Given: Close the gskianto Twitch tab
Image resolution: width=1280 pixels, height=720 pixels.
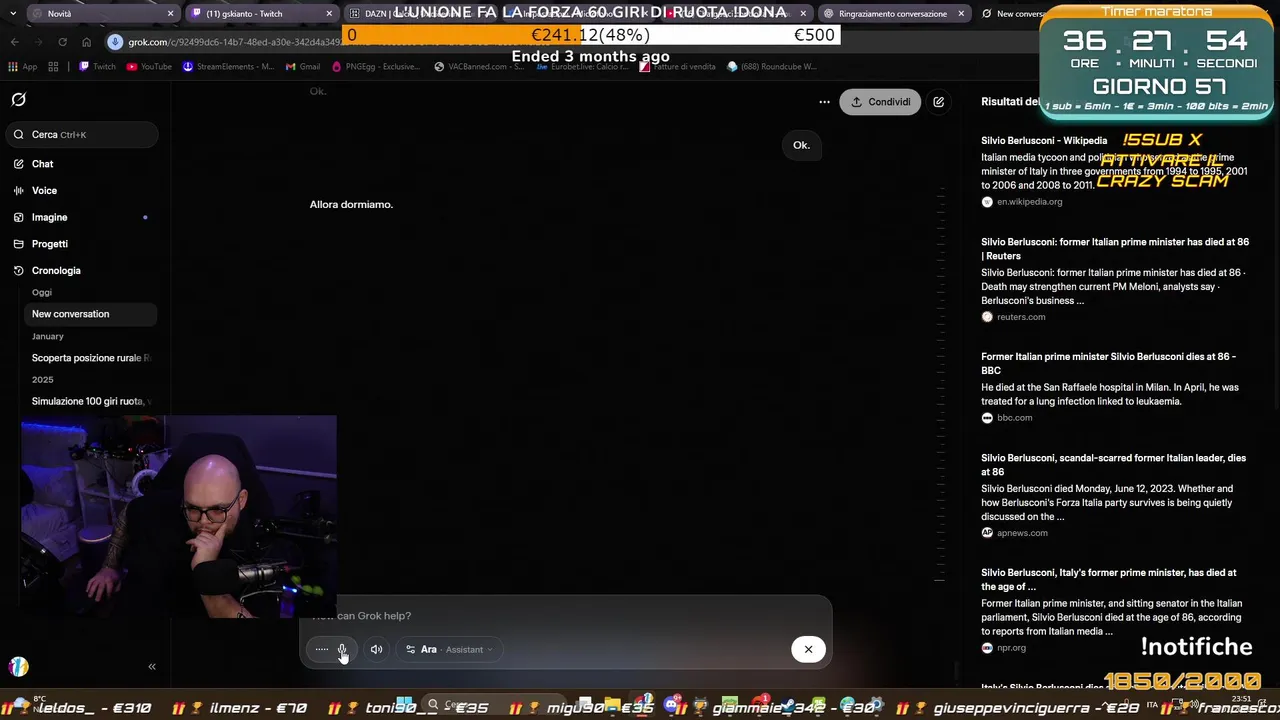Looking at the screenshot, I should pos(329,14).
